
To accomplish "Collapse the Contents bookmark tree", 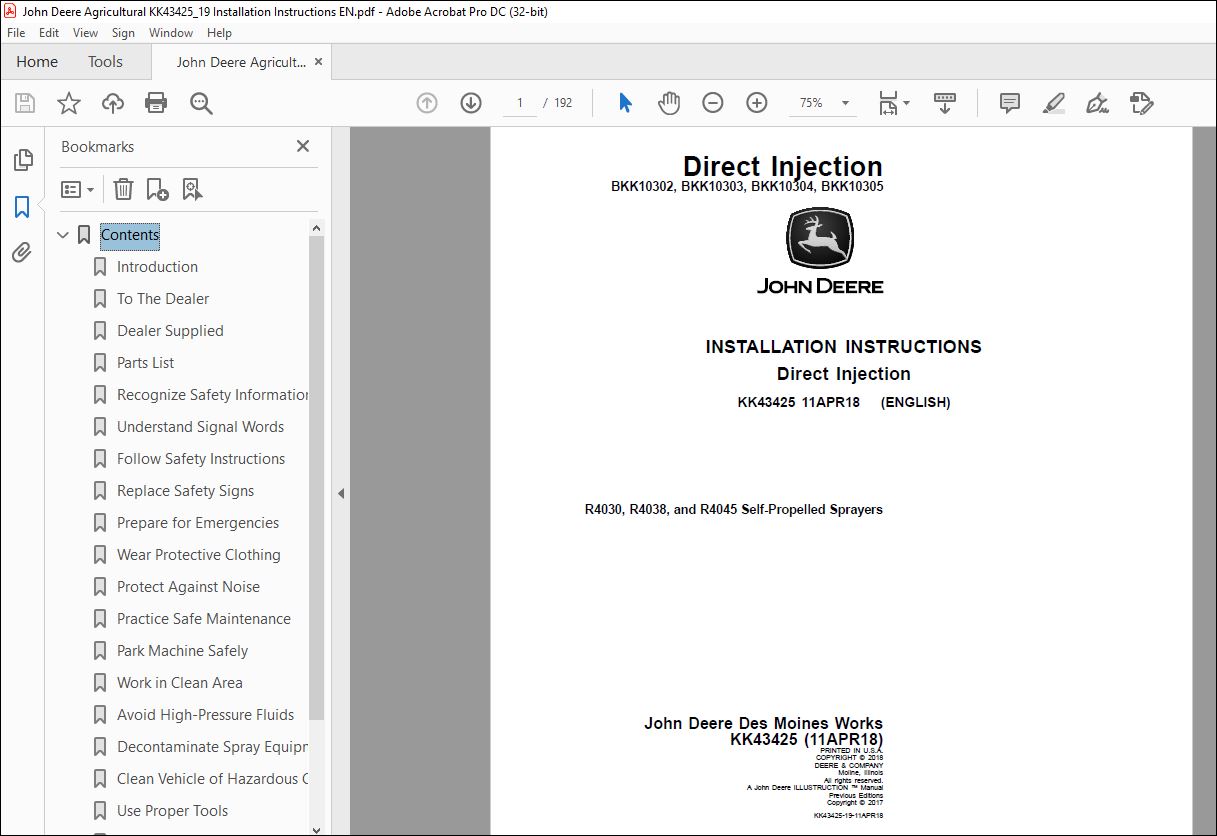I will [x=63, y=235].
